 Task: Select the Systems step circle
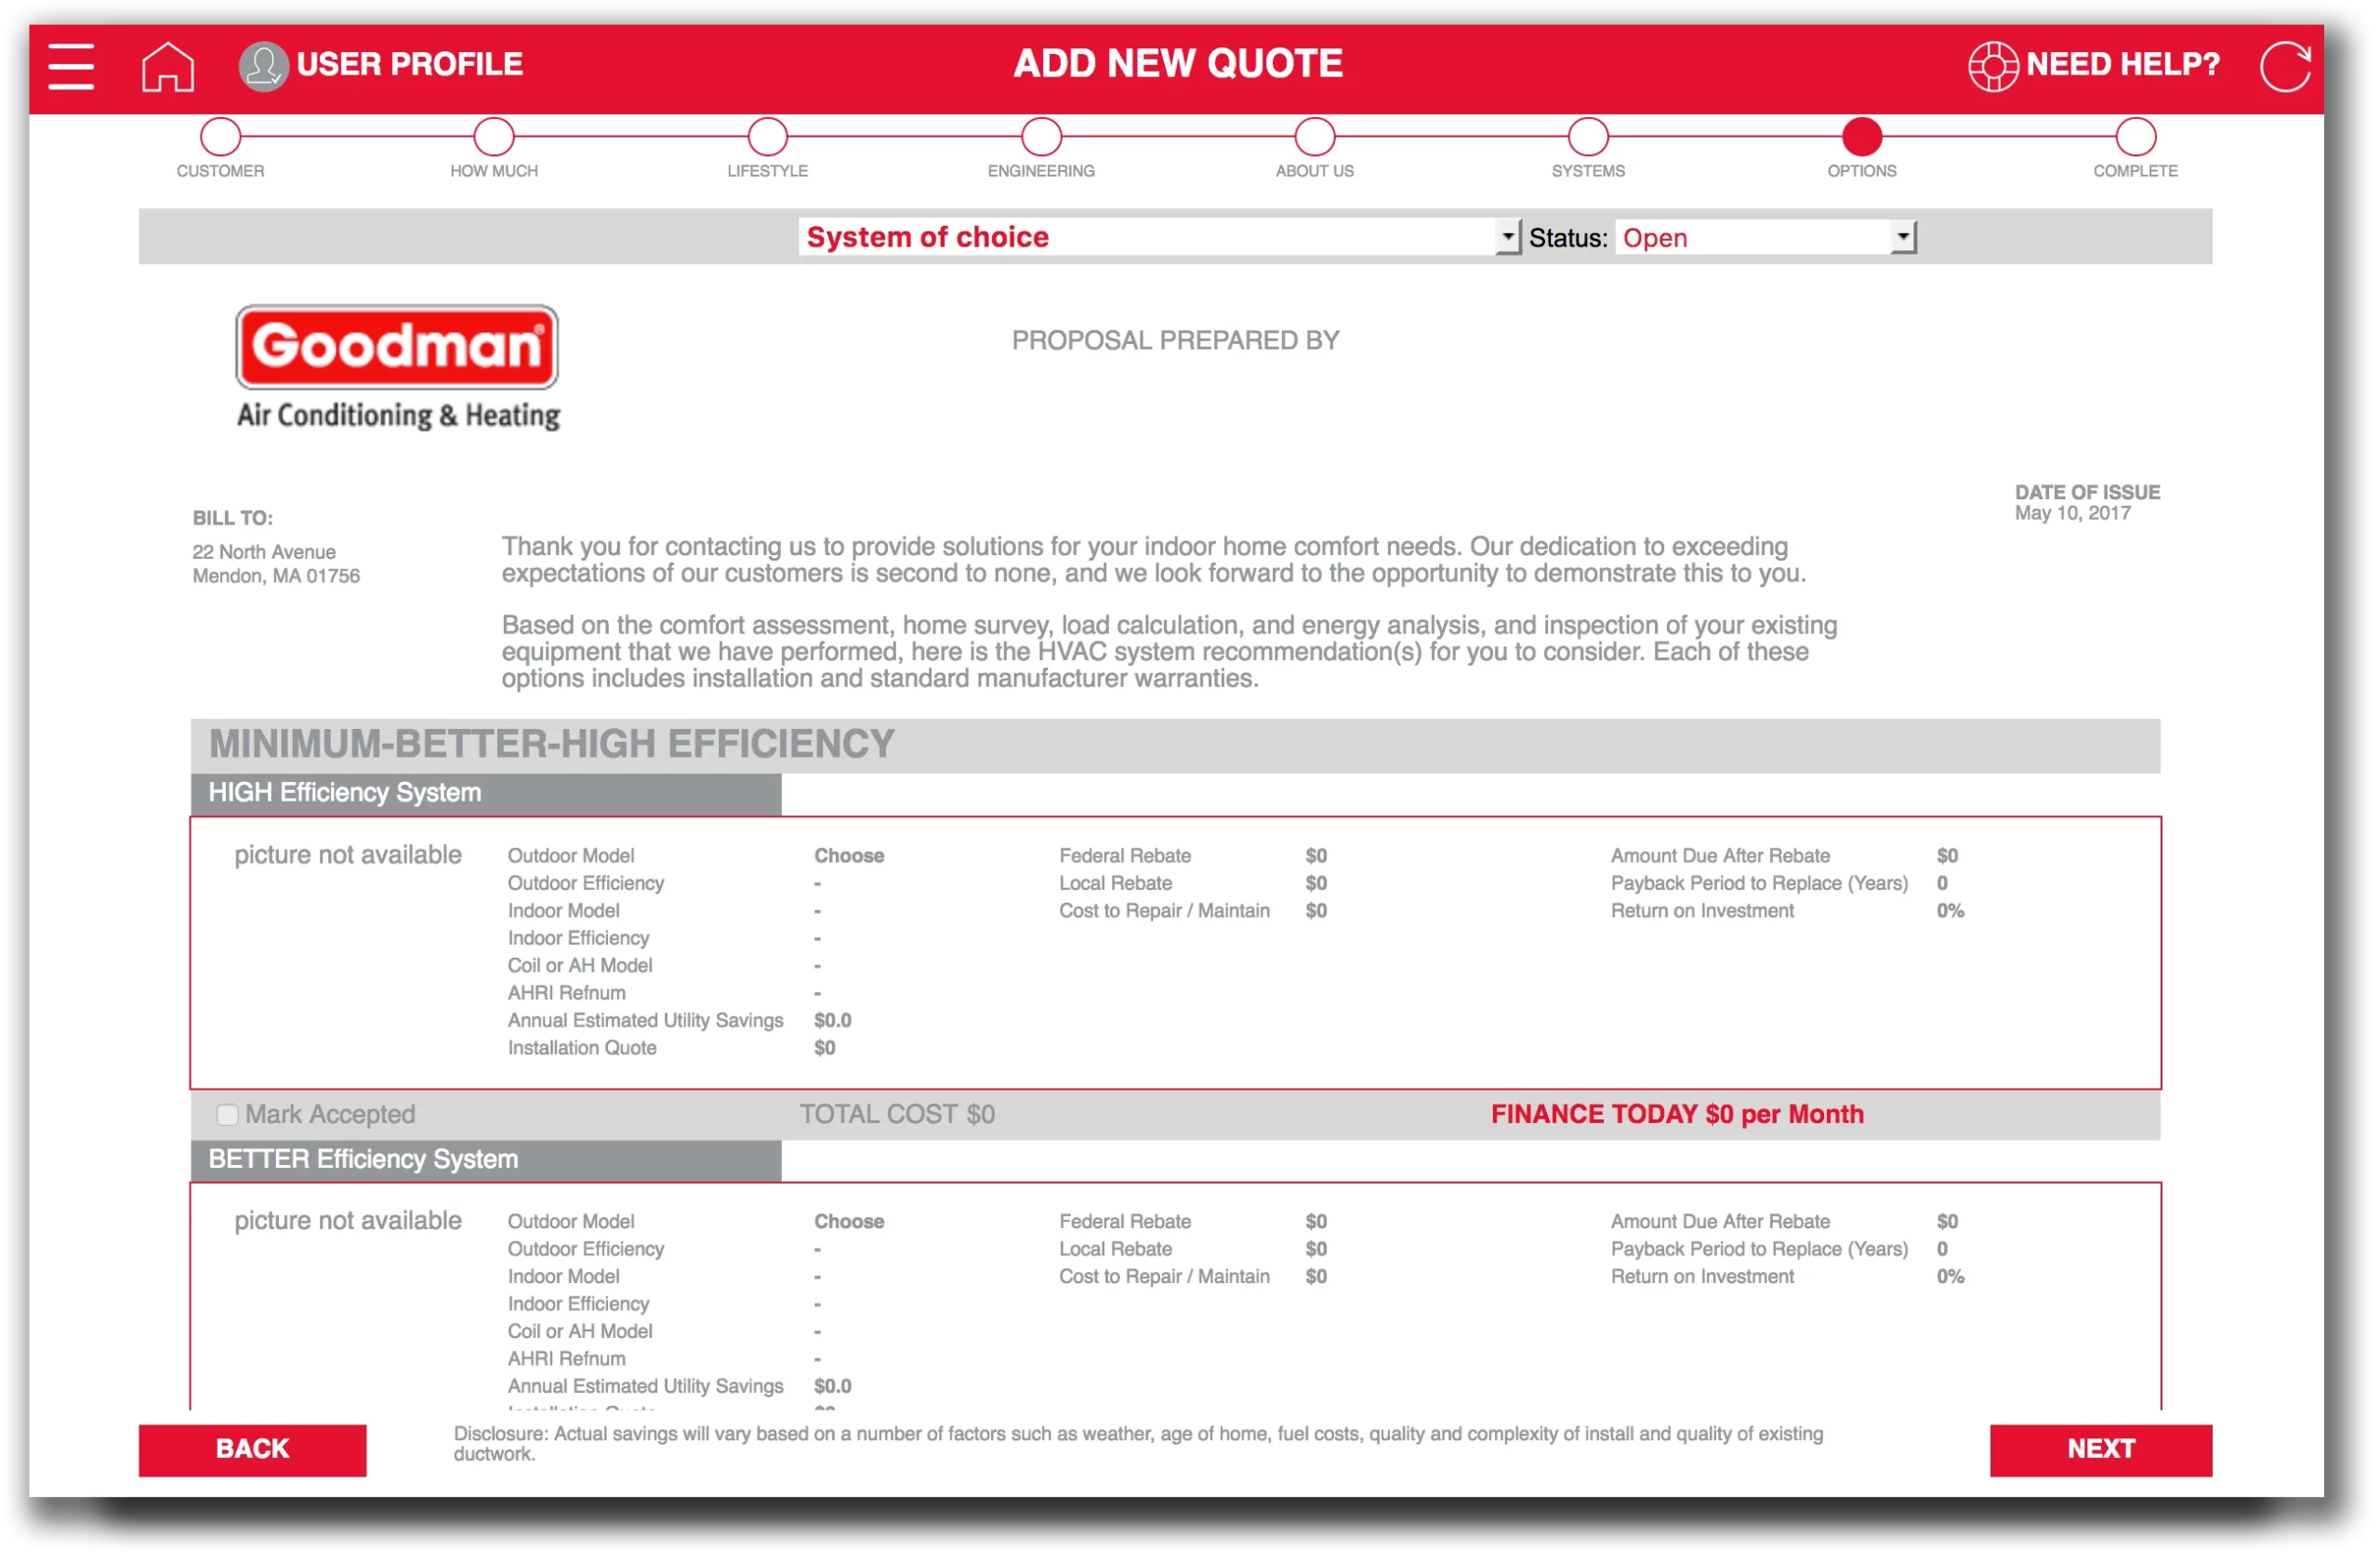[1588, 137]
